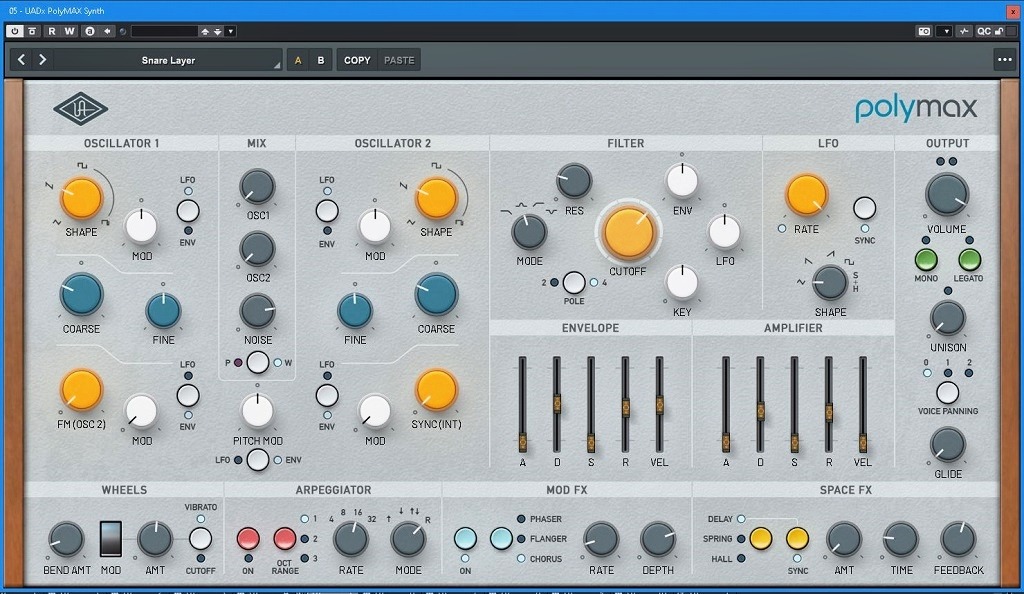The image size is (1024, 594).
Task: Toggle the noise P/W switch
Action: [257, 362]
